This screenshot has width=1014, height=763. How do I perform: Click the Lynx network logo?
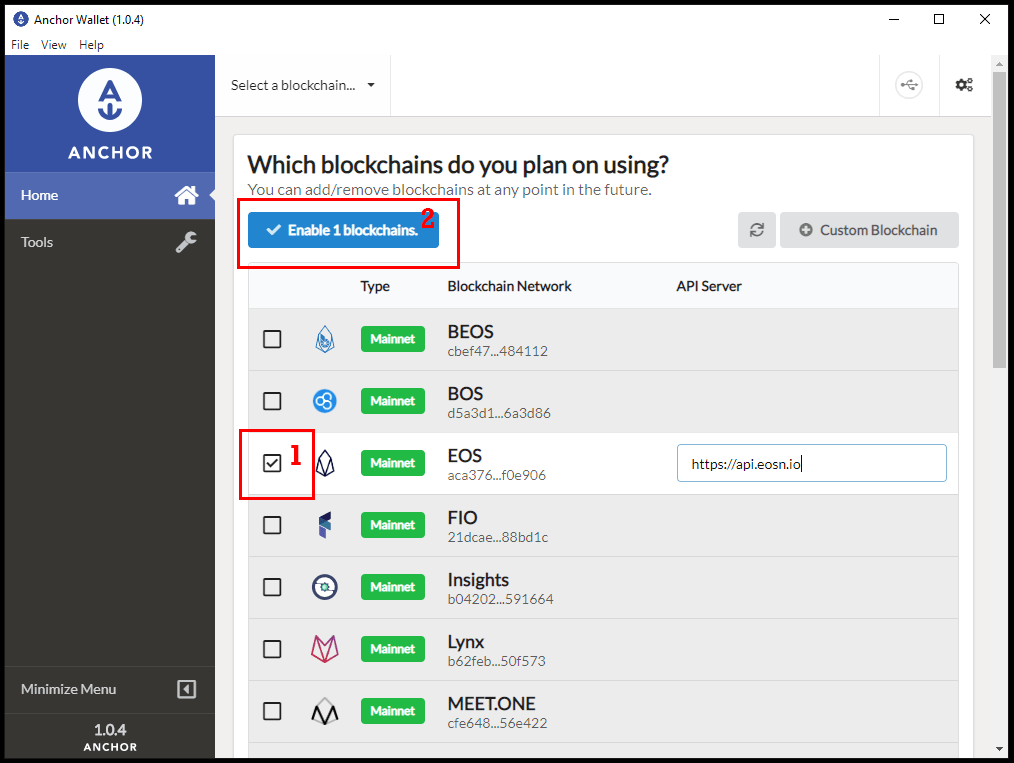pos(325,649)
